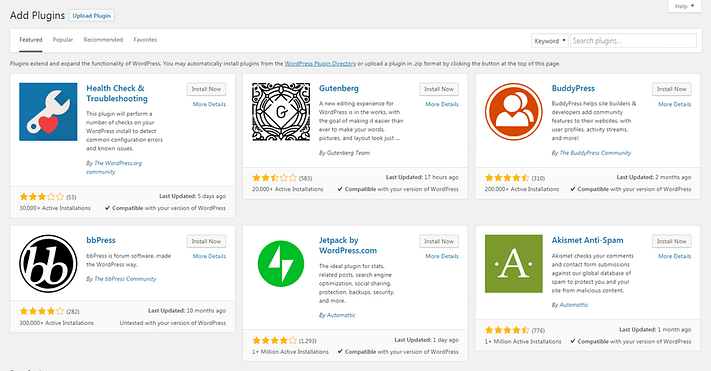Open the Gutenberg plugin title link
Screen dimensions: 711x371
pos(339,88)
